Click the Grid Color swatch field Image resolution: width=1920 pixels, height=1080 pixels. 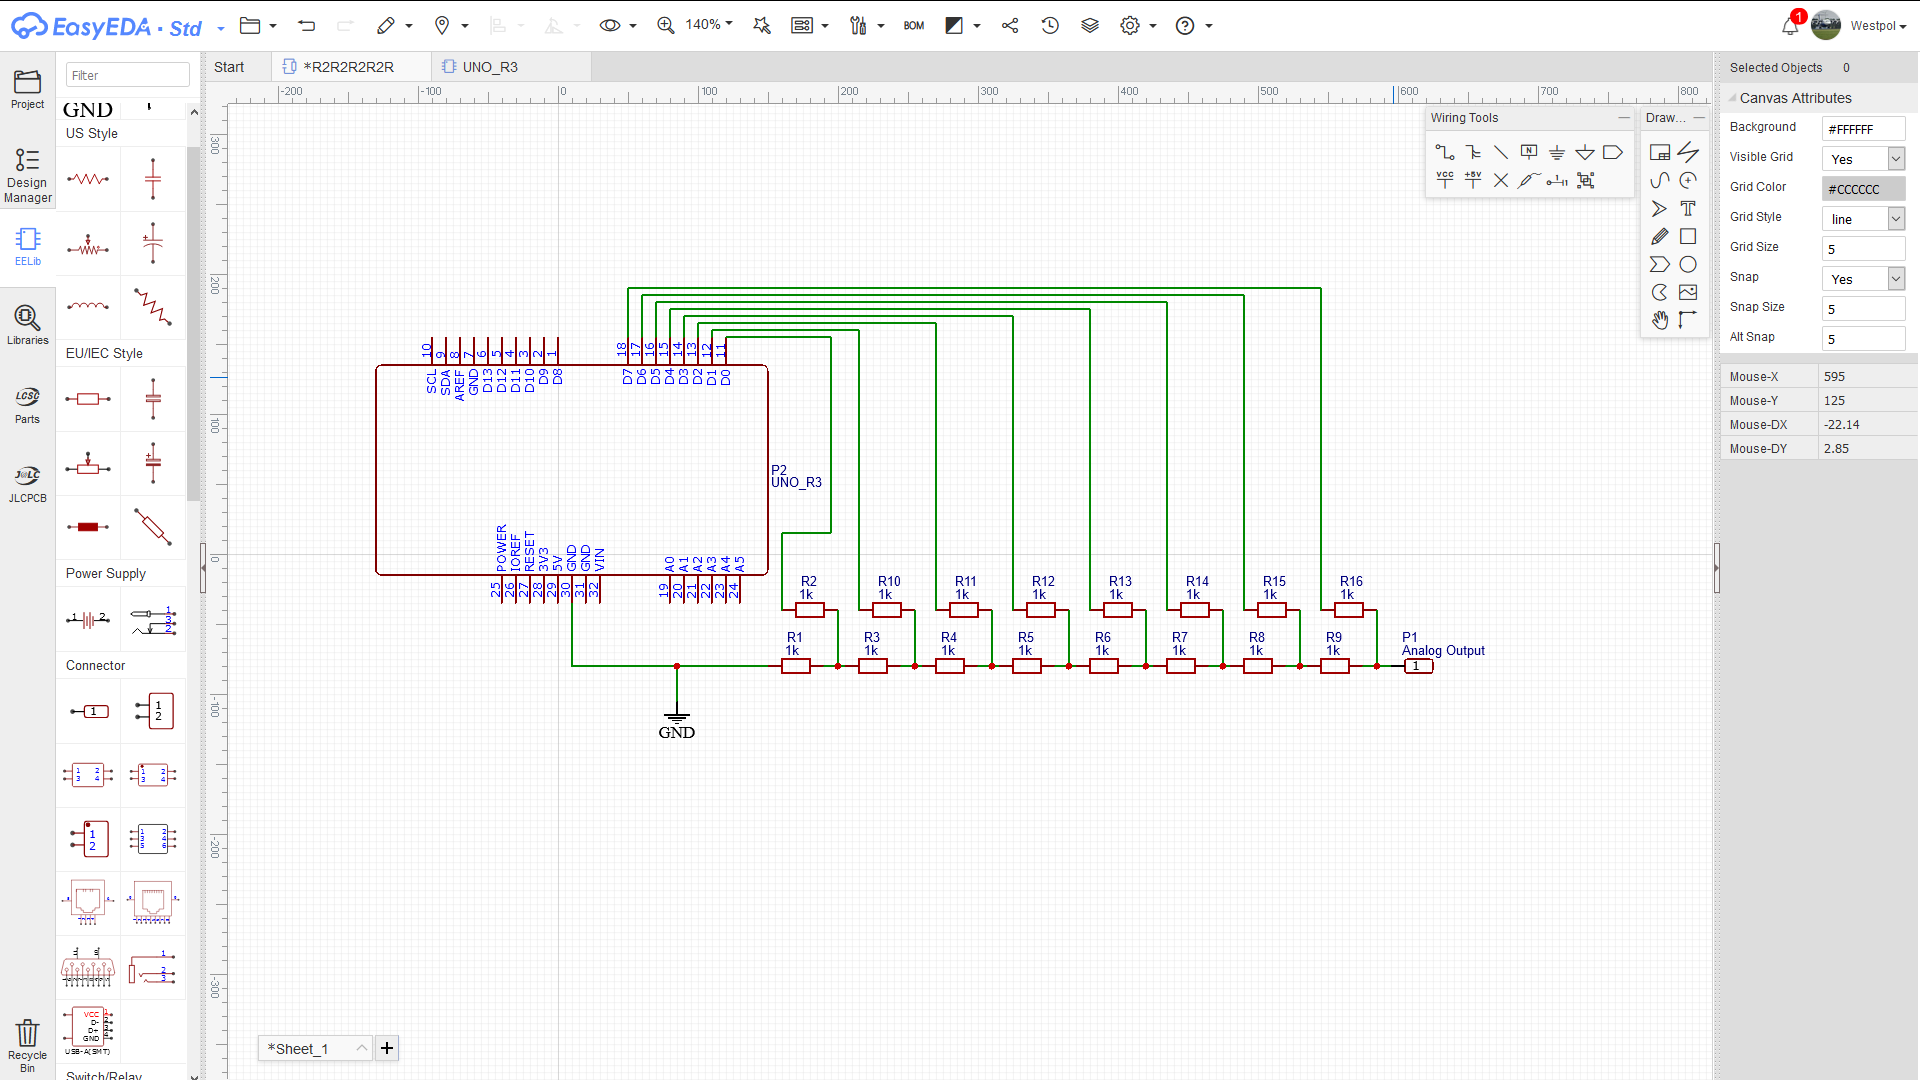(1862, 189)
